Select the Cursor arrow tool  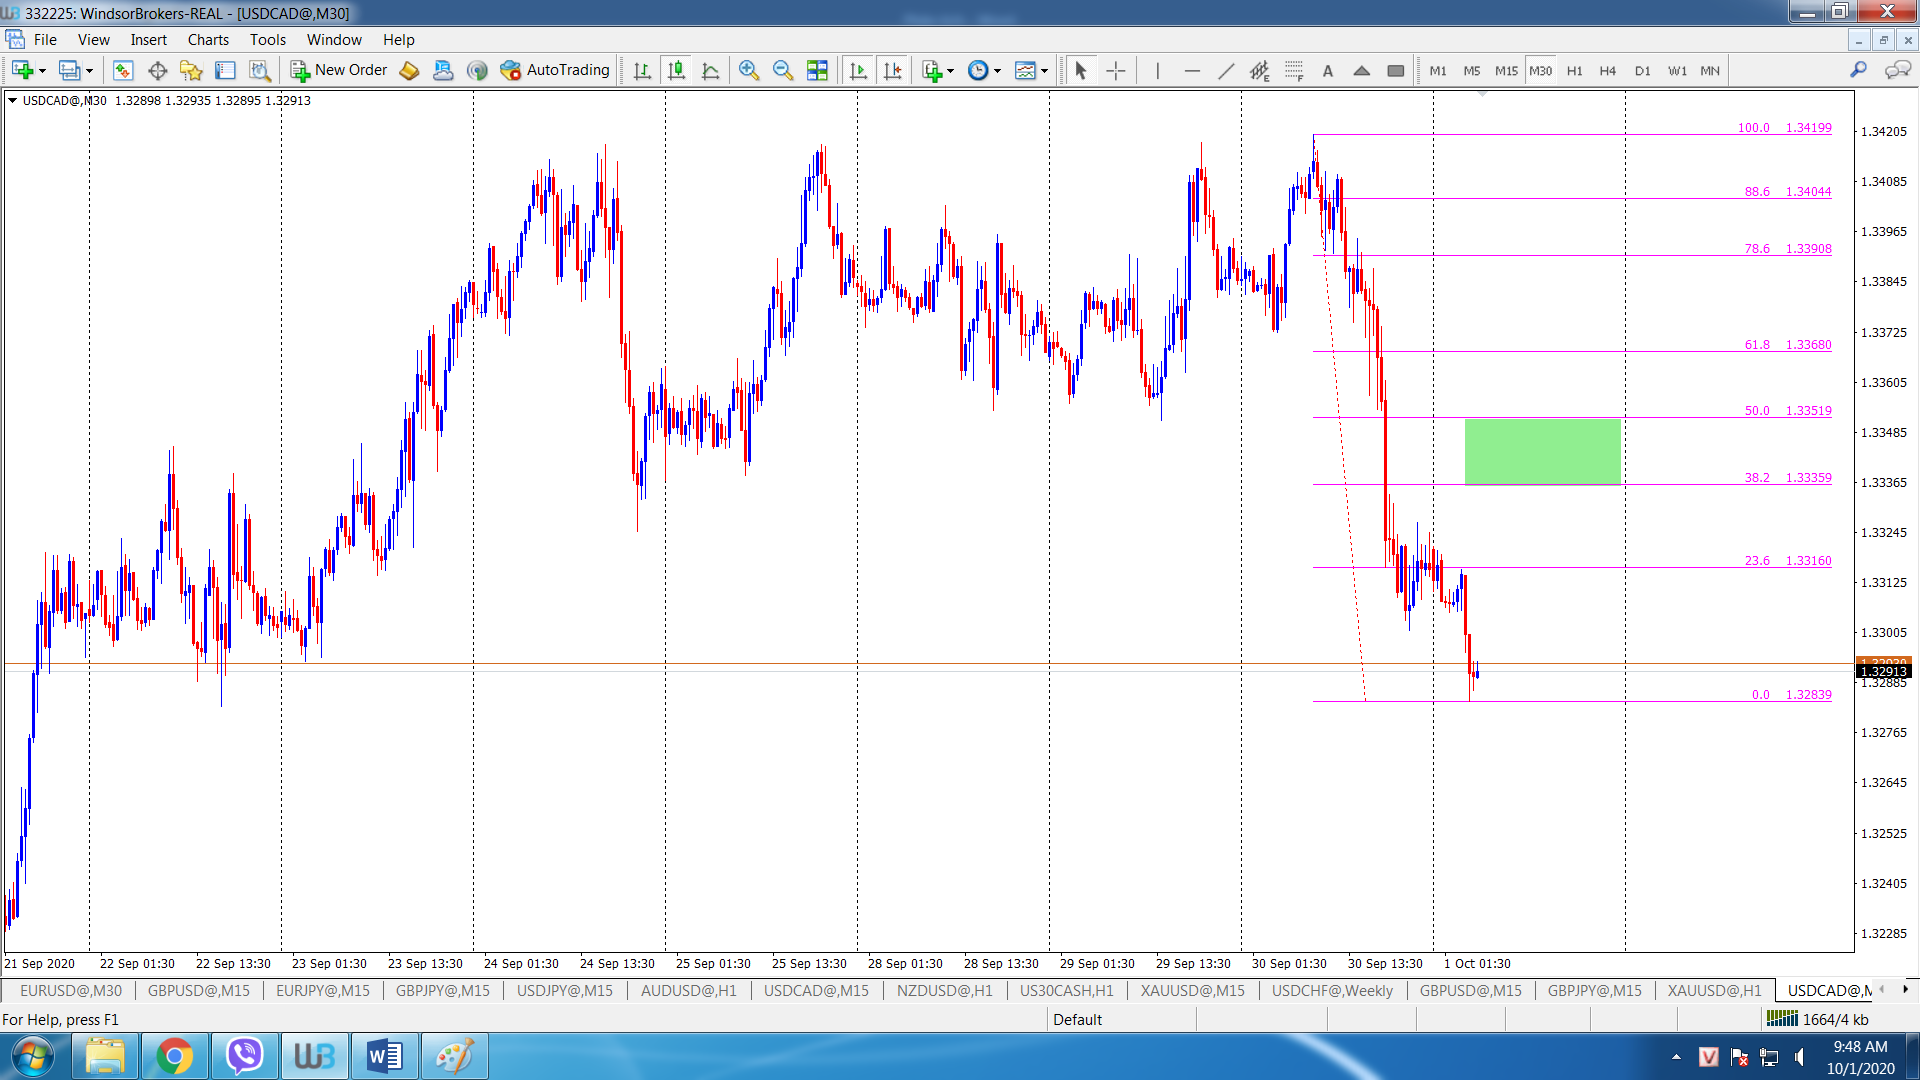pos(1080,70)
